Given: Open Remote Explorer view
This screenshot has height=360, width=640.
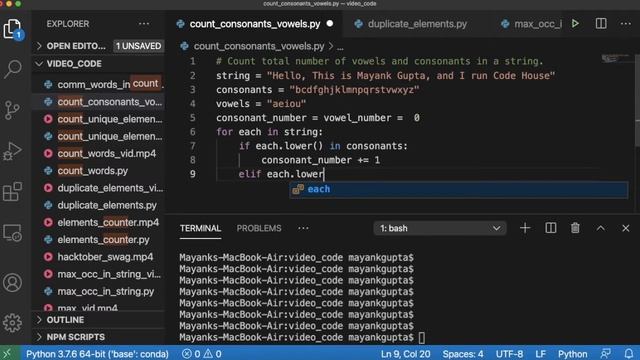Looking at the screenshot, I should 12,233.
